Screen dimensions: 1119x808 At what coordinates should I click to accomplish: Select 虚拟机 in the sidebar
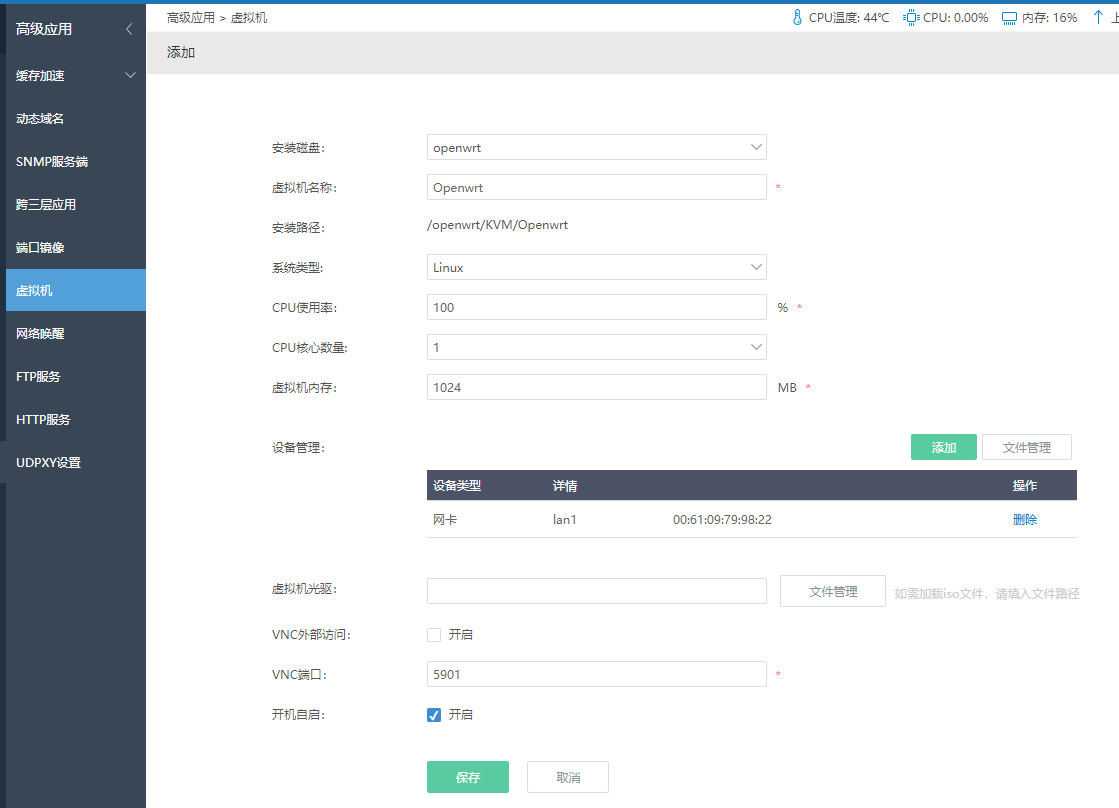pyautogui.click(x=76, y=290)
